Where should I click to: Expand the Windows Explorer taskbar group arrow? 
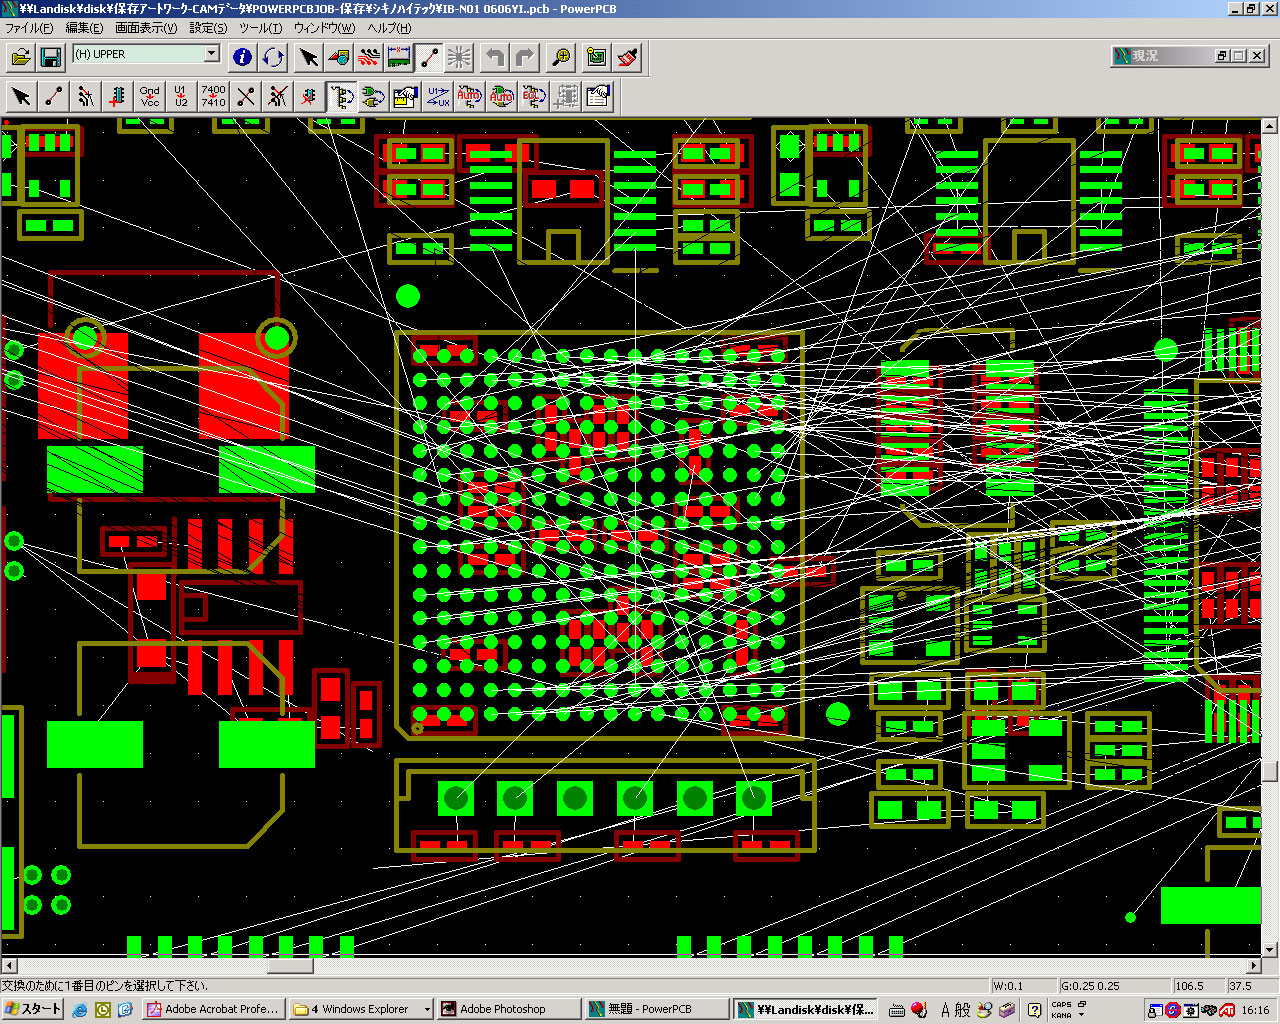click(427, 1010)
